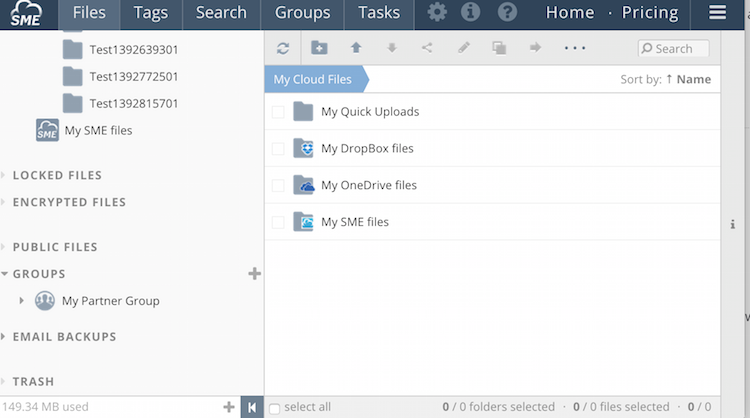Tick the My DropBox files checkbox
Image resolution: width=750 pixels, height=418 pixels.
[x=278, y=149]
